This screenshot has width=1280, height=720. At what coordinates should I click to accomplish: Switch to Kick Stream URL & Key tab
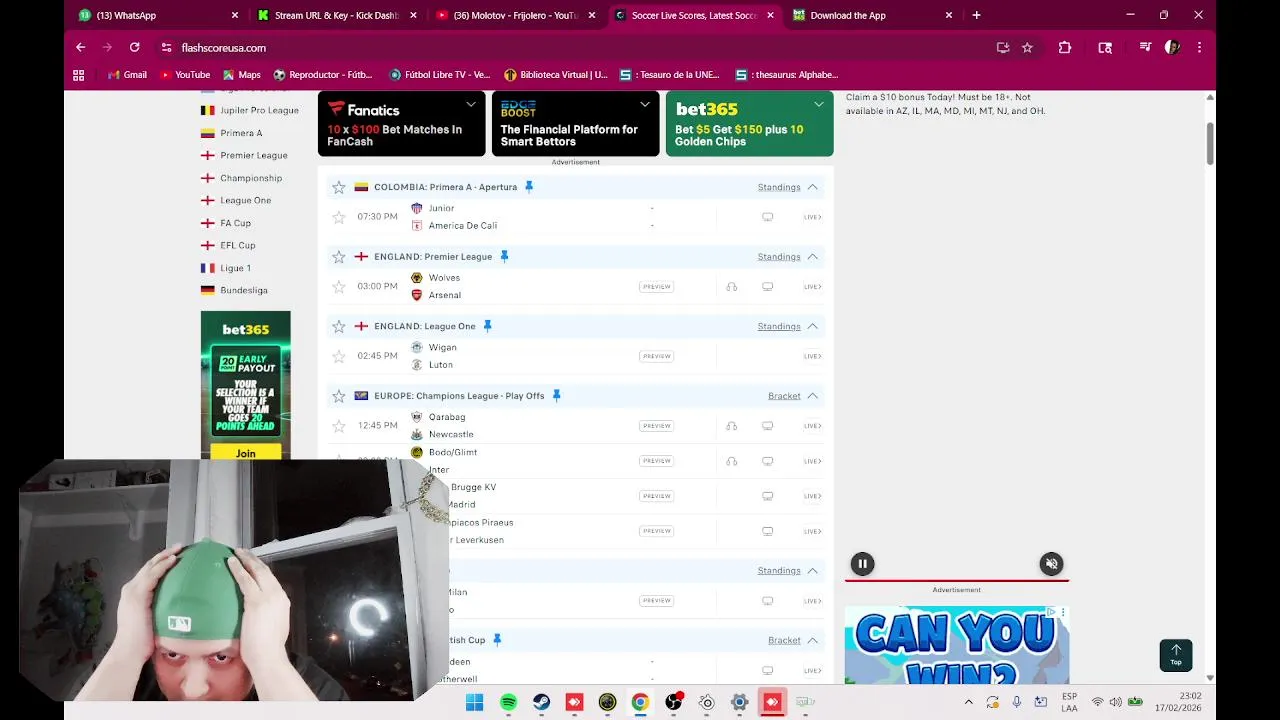click(x=336, y=15)
